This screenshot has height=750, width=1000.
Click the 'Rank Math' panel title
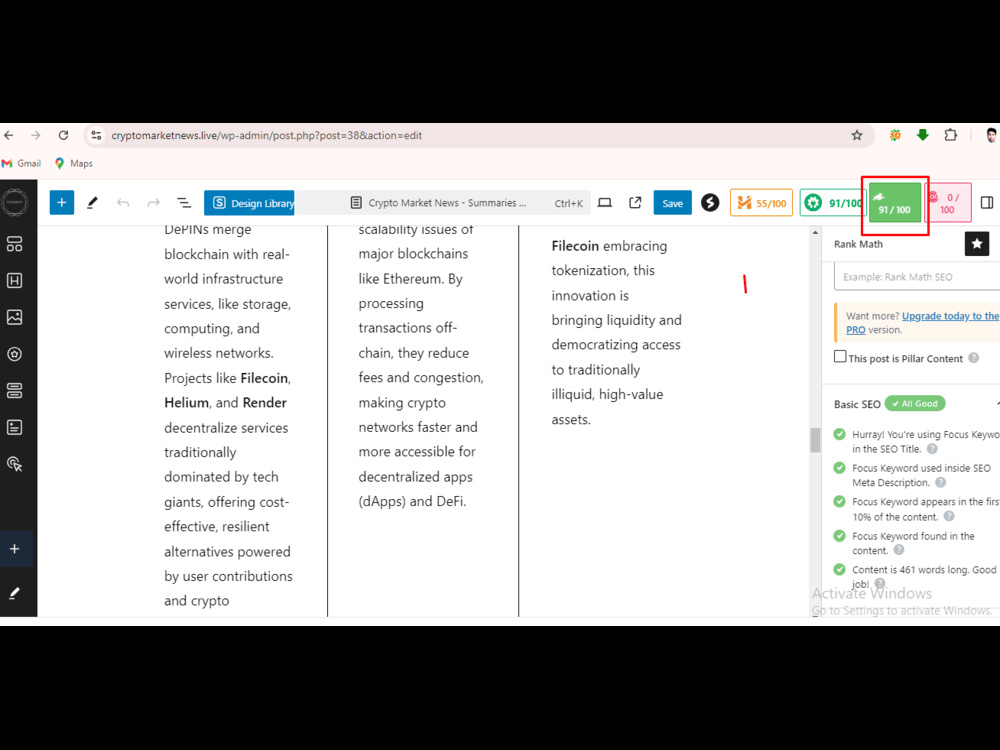coord(858,244)
